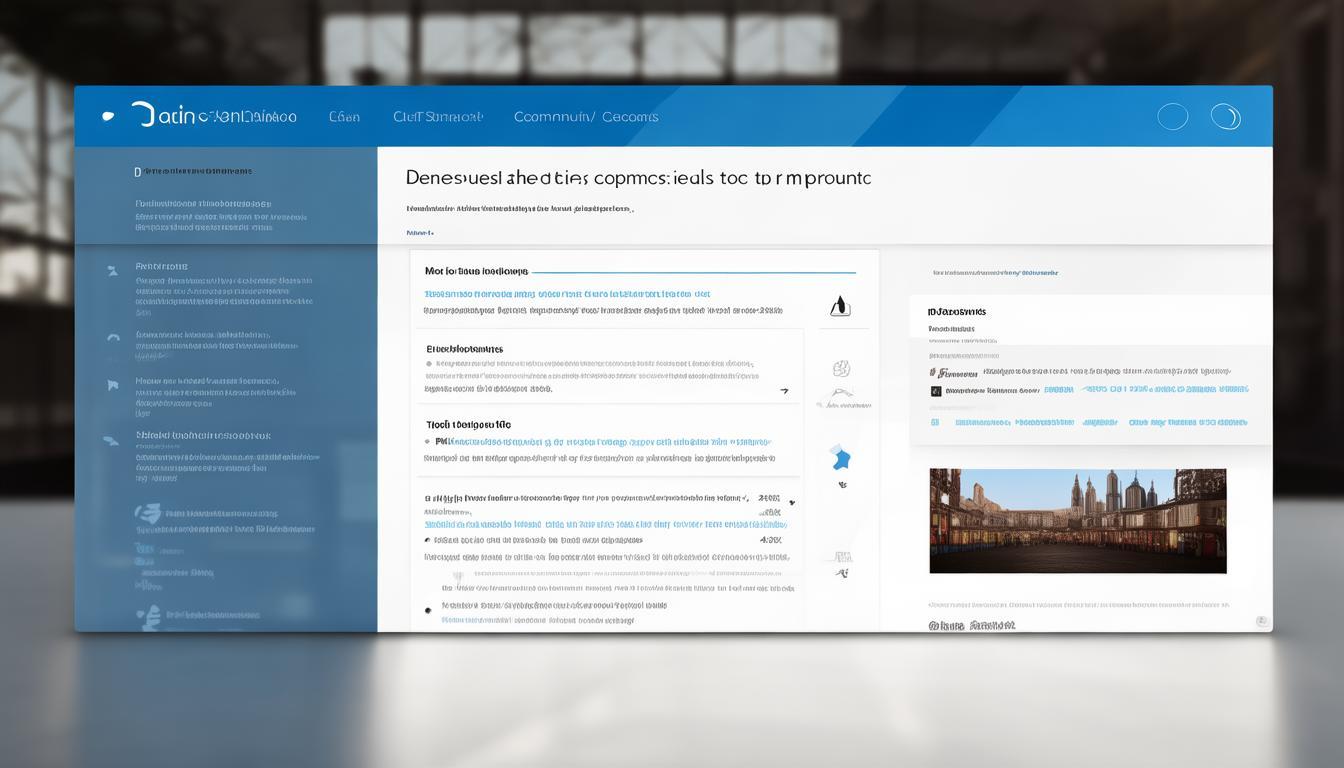Select the black bullet at bottom of list

[x=428, y=609]
